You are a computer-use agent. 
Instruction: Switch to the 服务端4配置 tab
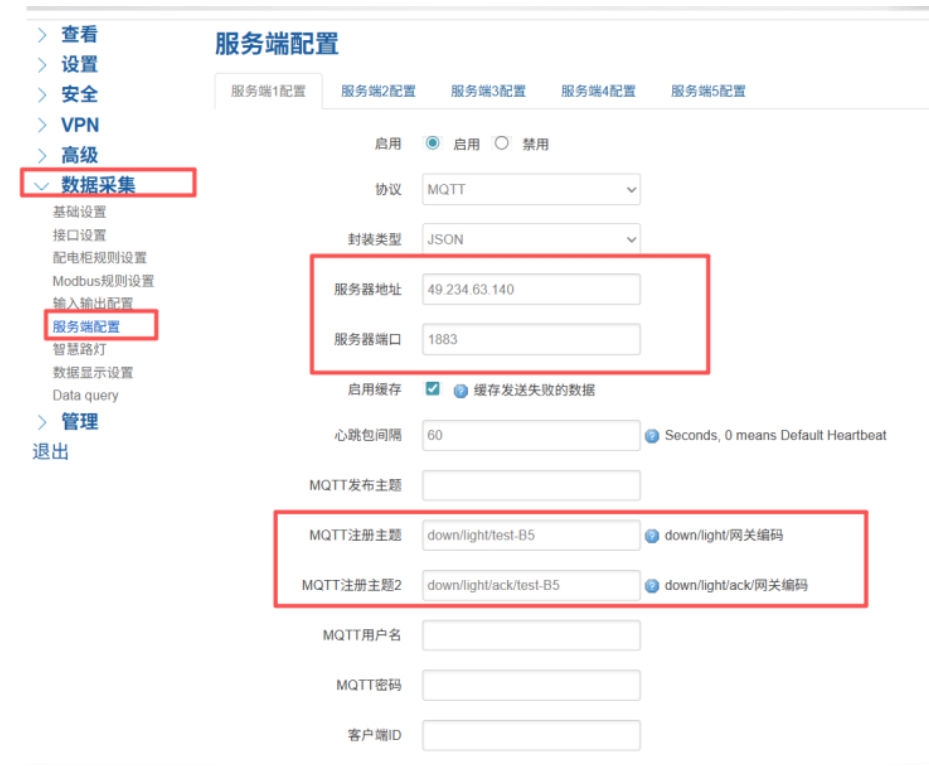pyautogui.click(x=598, y=90)
